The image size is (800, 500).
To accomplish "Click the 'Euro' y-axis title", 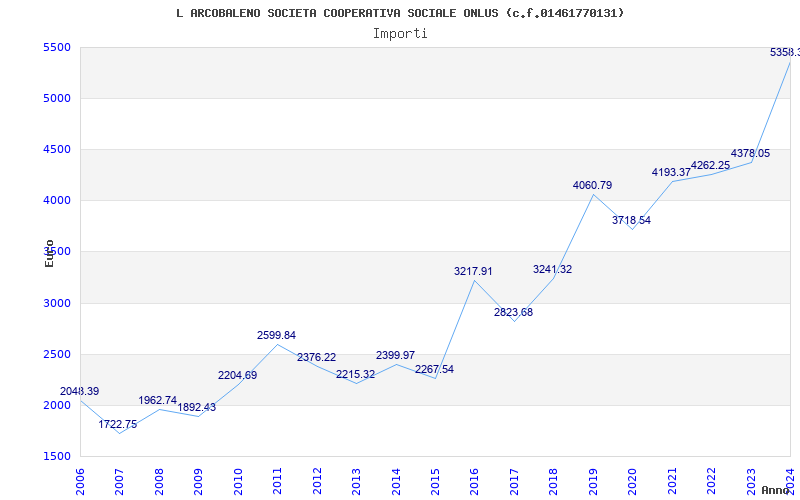I will click(49, 253).
